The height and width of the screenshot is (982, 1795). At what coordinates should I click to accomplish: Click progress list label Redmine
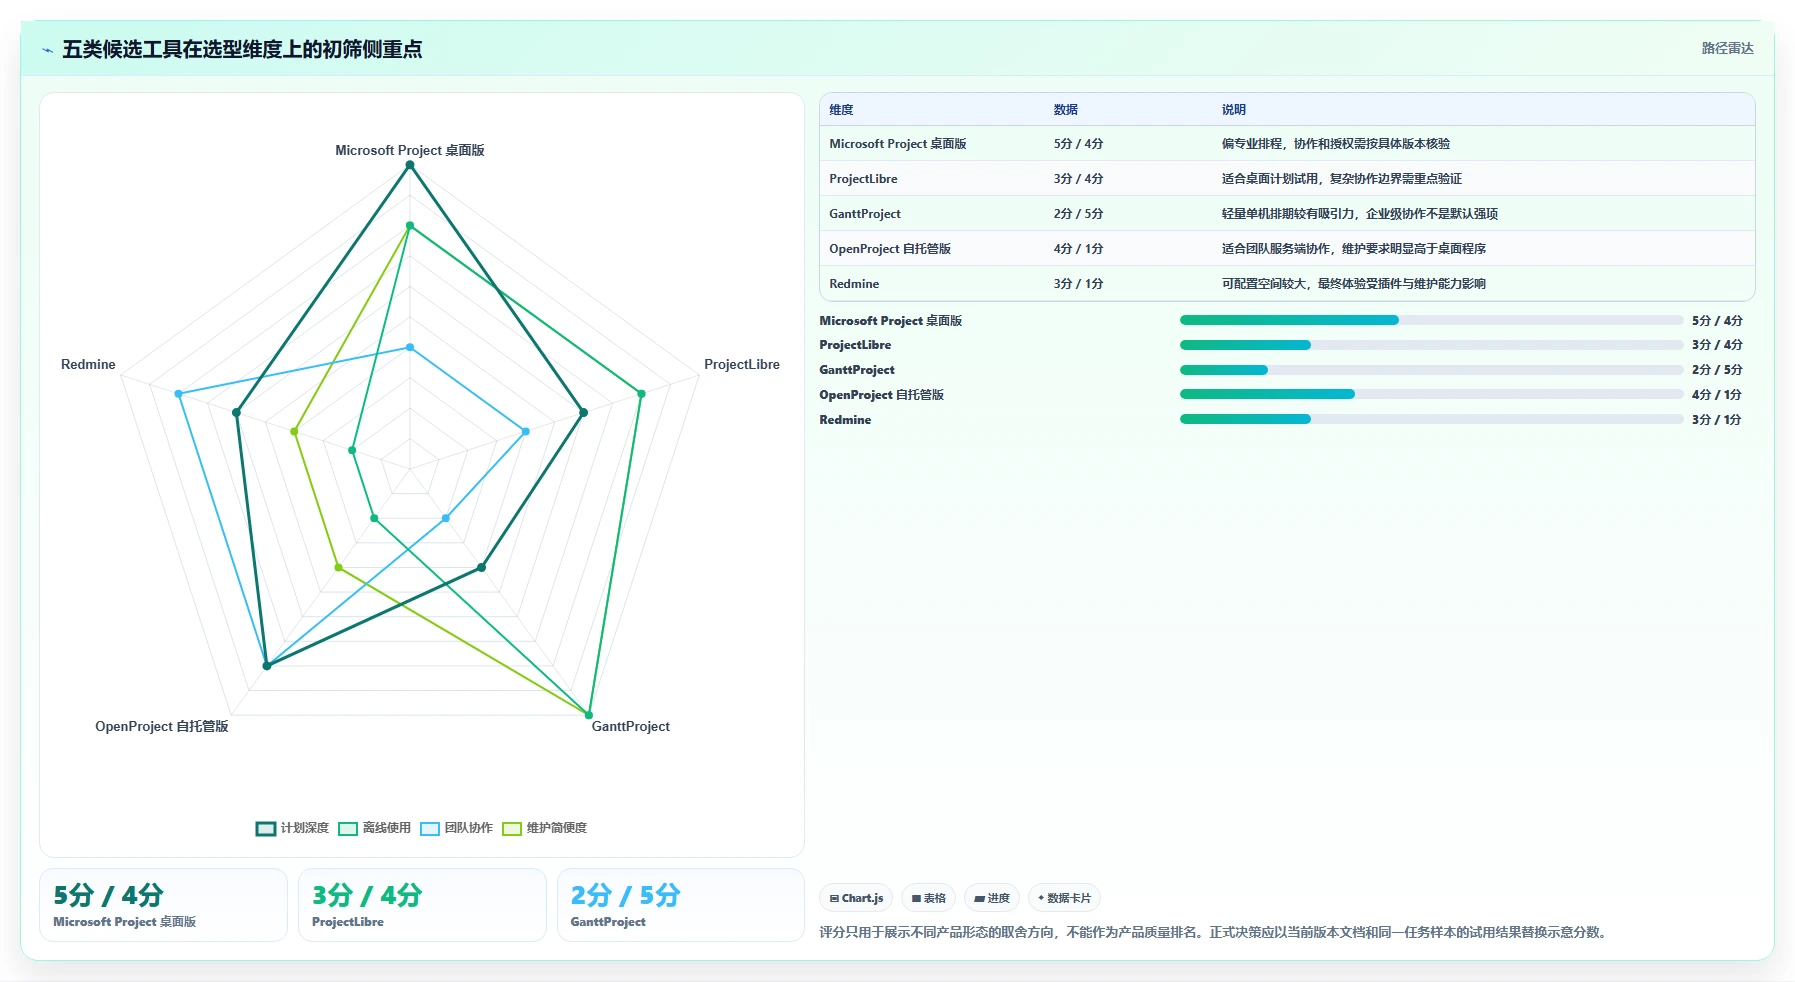coord(845,420)
